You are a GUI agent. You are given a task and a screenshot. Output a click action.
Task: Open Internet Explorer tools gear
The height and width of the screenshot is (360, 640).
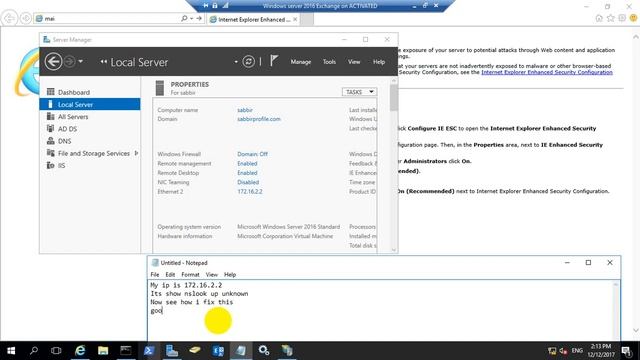pos(622,18)
